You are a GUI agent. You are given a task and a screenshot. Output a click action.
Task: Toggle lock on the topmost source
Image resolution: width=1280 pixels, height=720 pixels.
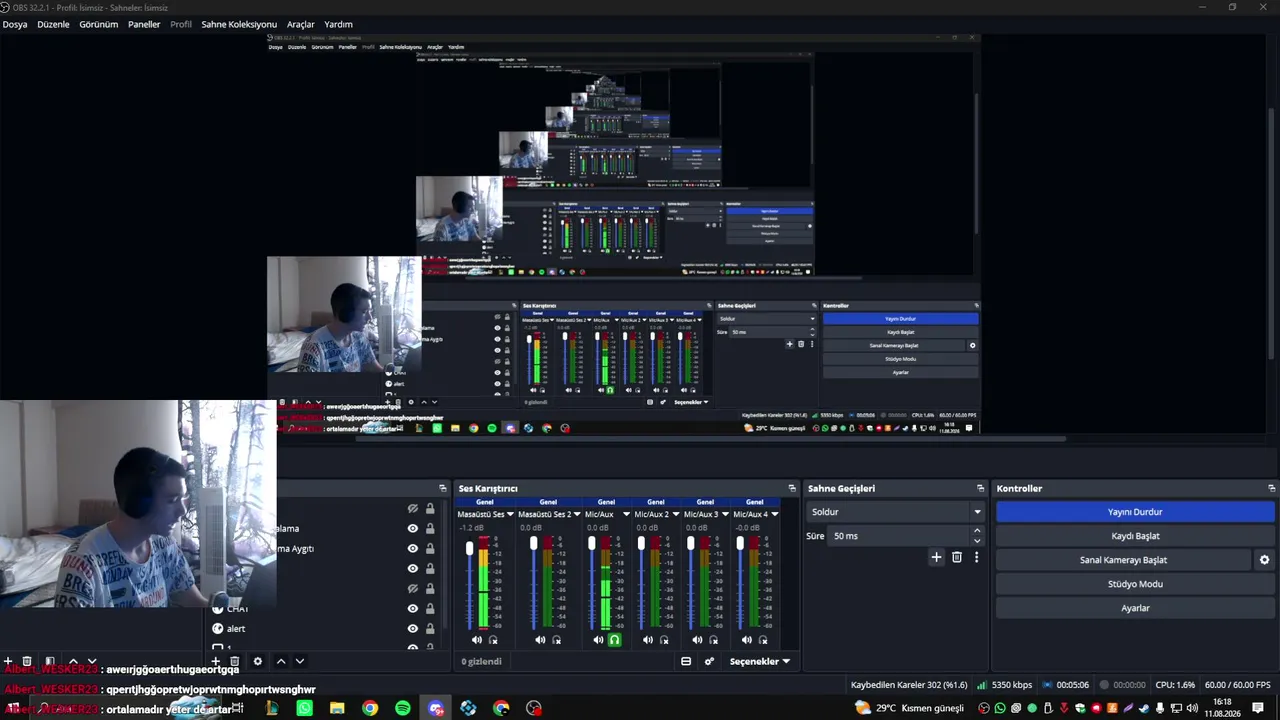tap(430, 508)
